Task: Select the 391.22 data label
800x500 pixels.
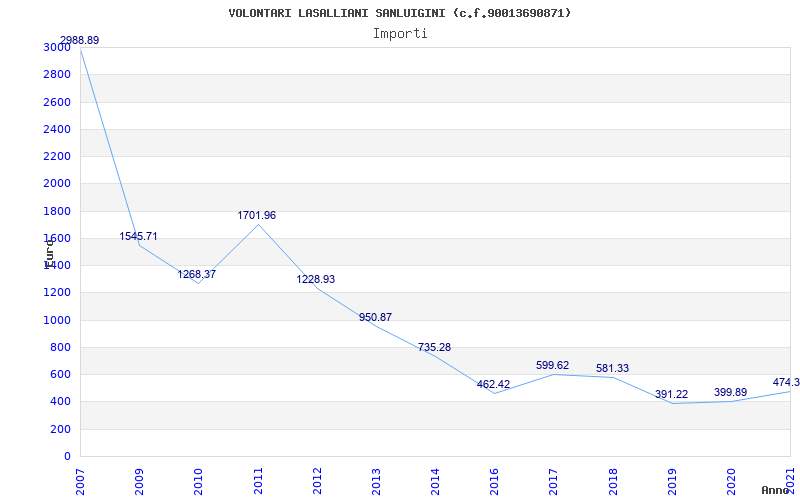Action: coord(671,394)
